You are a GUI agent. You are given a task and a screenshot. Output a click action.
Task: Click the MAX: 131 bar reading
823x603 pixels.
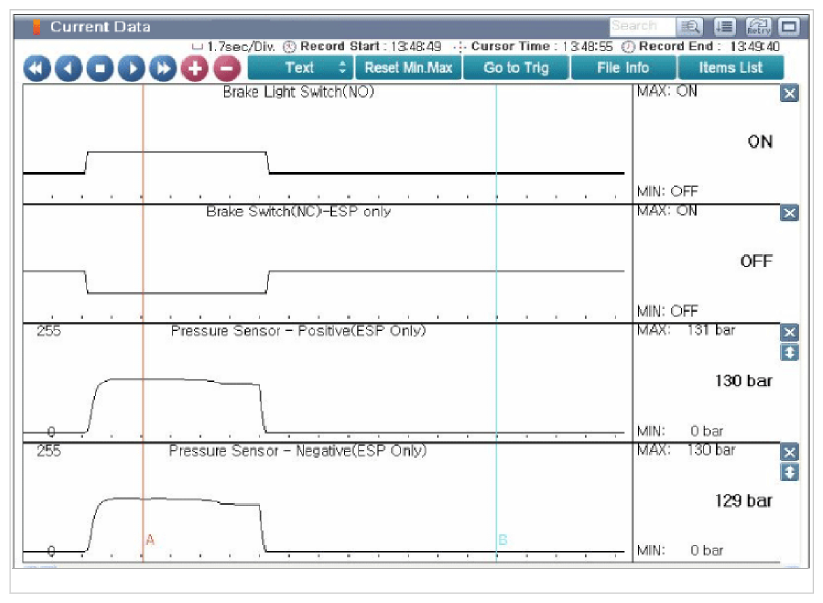(x=686, y=330)
